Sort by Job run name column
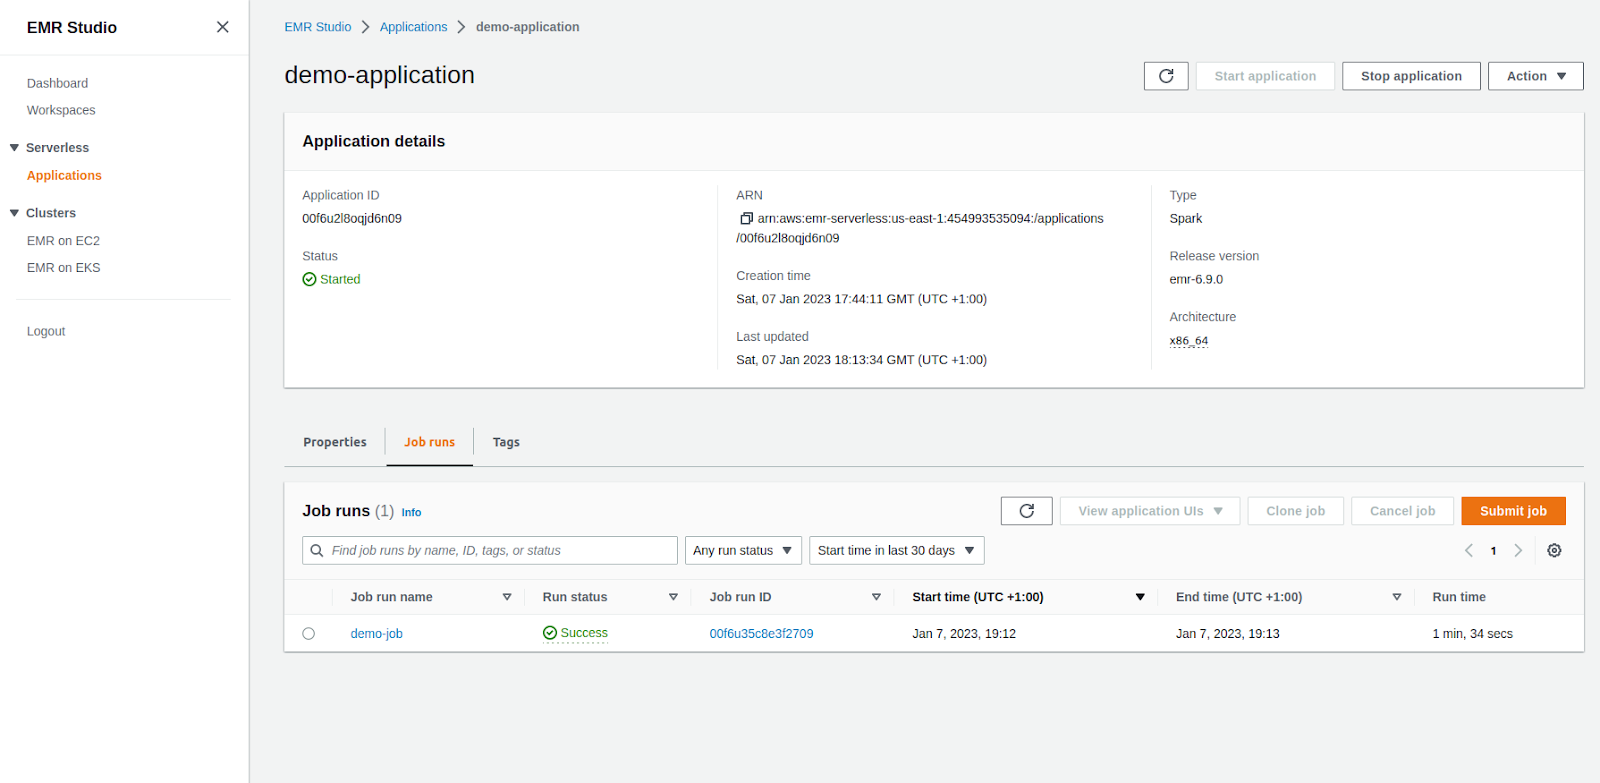 pyautogui.click(x=507, y=597)
